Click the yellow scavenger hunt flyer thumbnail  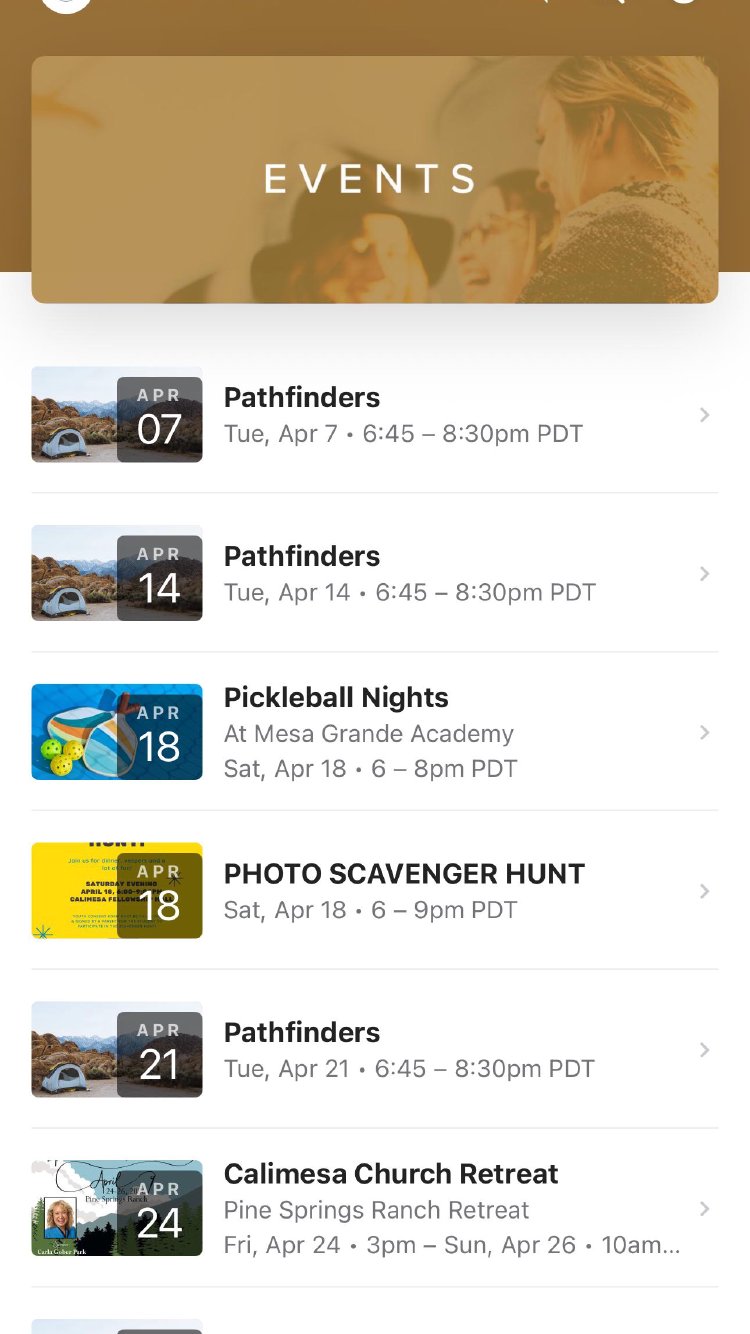coord(116,890)
